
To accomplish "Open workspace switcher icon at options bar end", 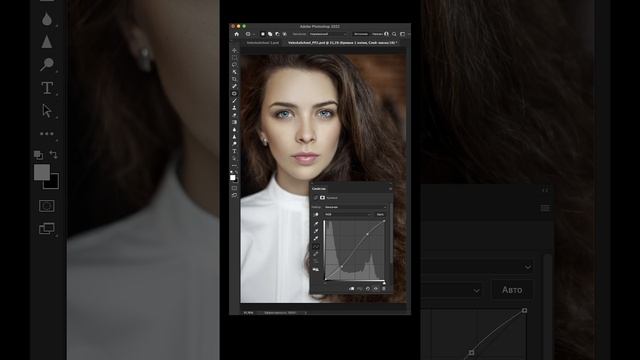I will 402,34.
